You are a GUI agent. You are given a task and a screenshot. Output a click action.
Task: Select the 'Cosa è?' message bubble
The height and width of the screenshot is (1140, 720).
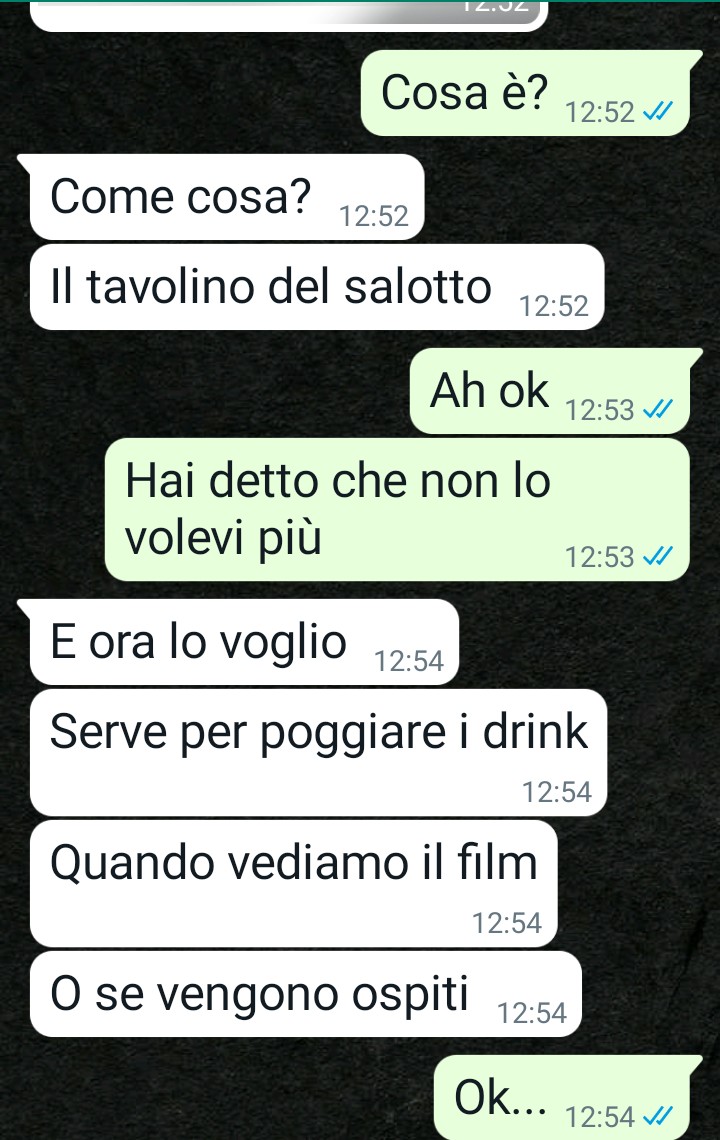click(x=532, y=93)
